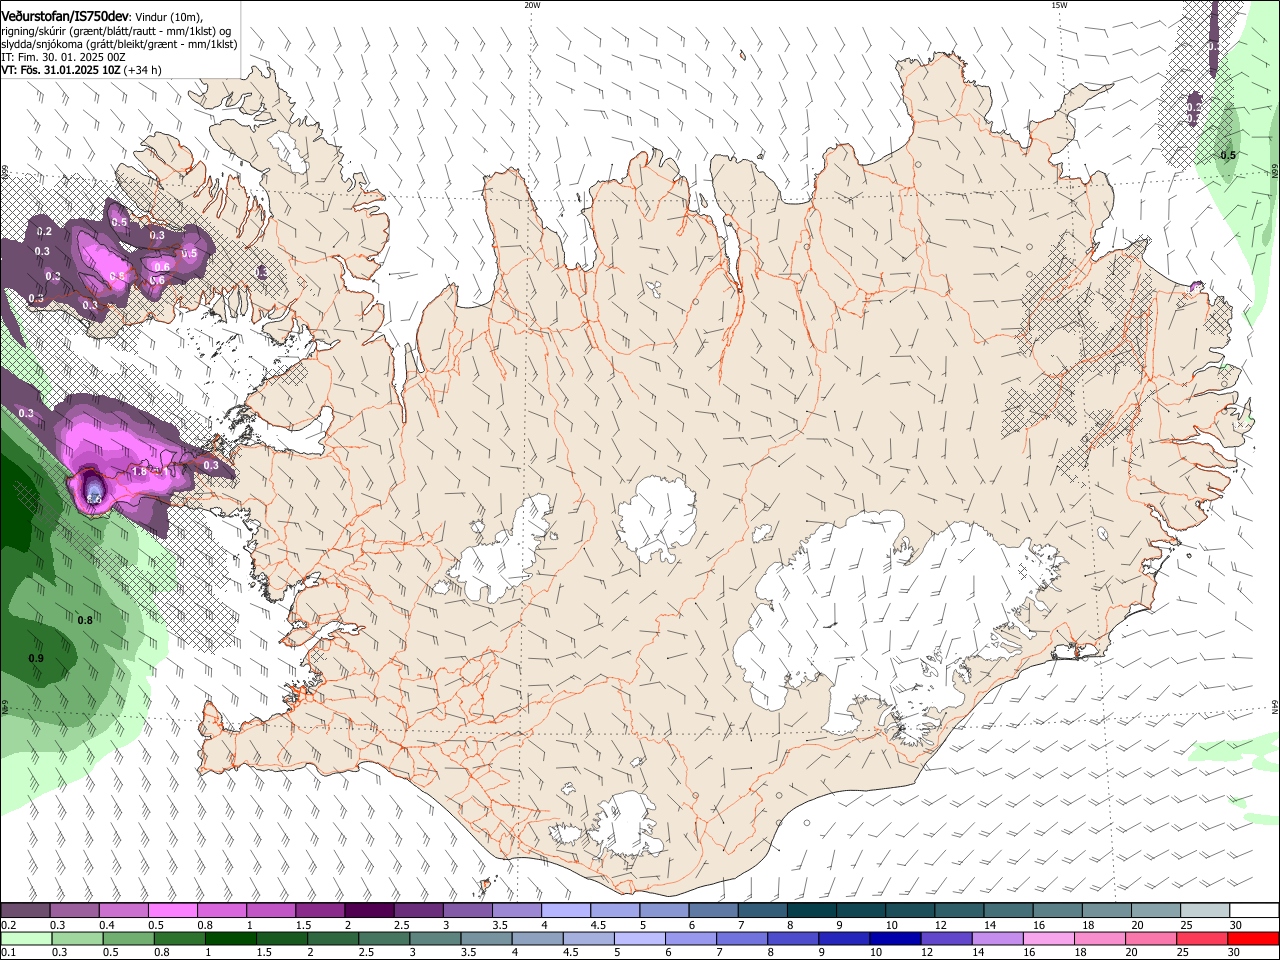Click the 0.4 swatch in upper purple legend row

pyautogui.click(x=123, y=911)
